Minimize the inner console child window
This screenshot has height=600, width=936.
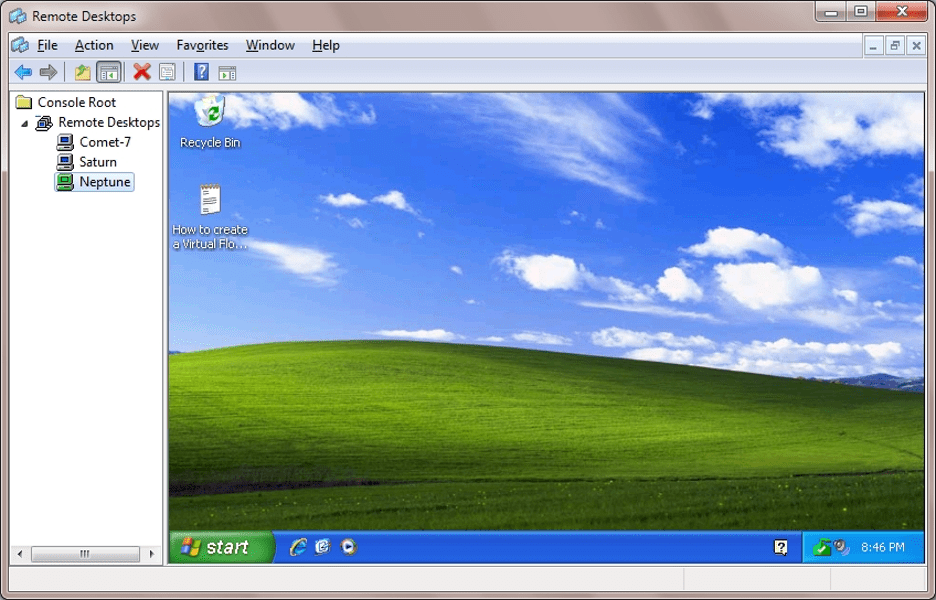(x=873, y=46)
